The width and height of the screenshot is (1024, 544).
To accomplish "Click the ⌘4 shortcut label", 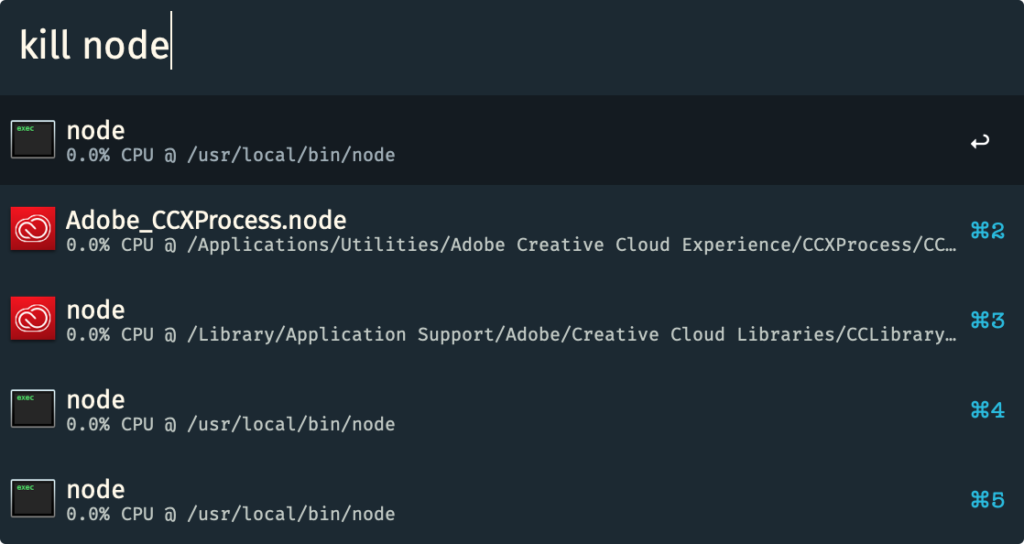I will point(987,410).
